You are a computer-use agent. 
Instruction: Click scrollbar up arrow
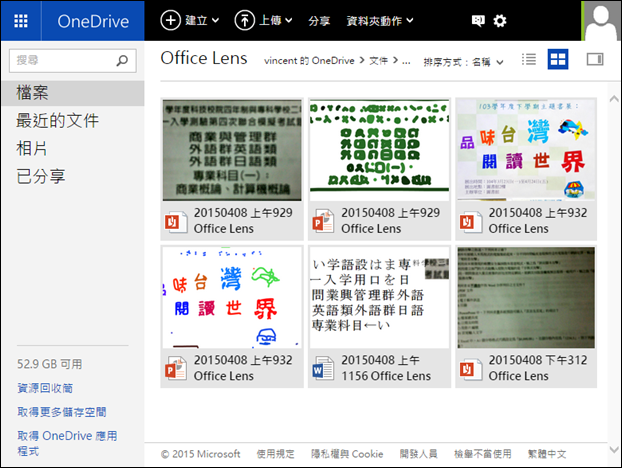614,98
